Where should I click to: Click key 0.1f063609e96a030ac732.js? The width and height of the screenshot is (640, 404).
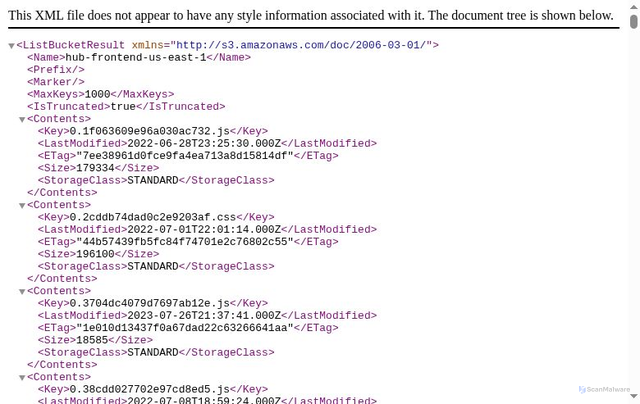(149, 131)
